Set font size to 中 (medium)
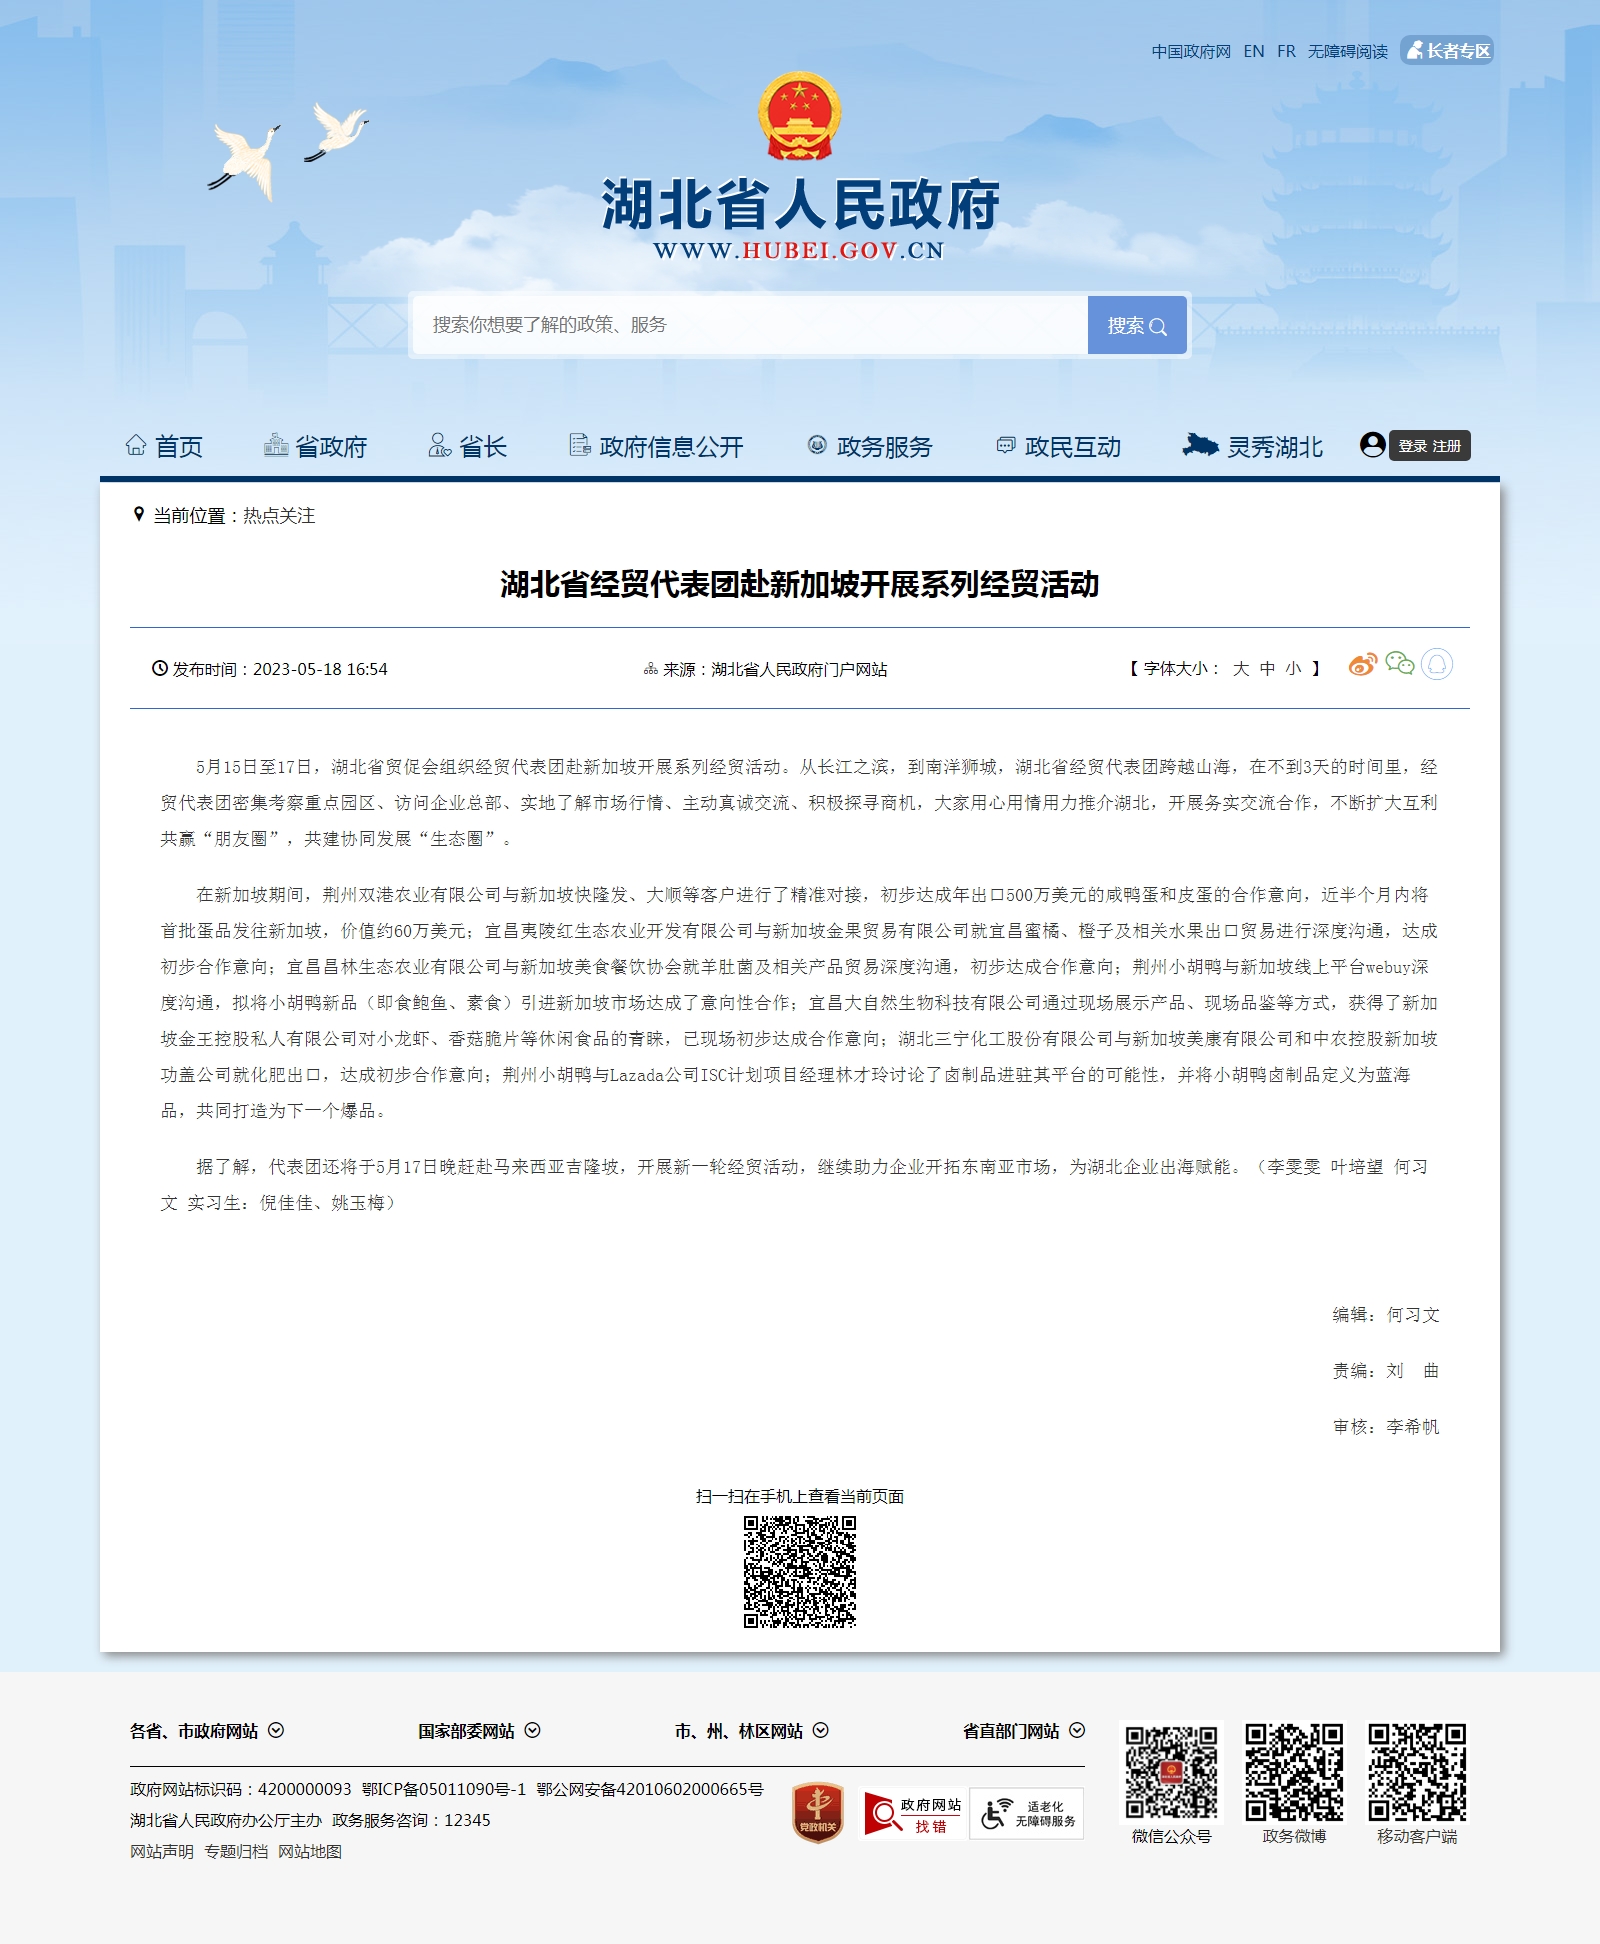This screenshot has height=1944, width=1600. coord(1267,669)
